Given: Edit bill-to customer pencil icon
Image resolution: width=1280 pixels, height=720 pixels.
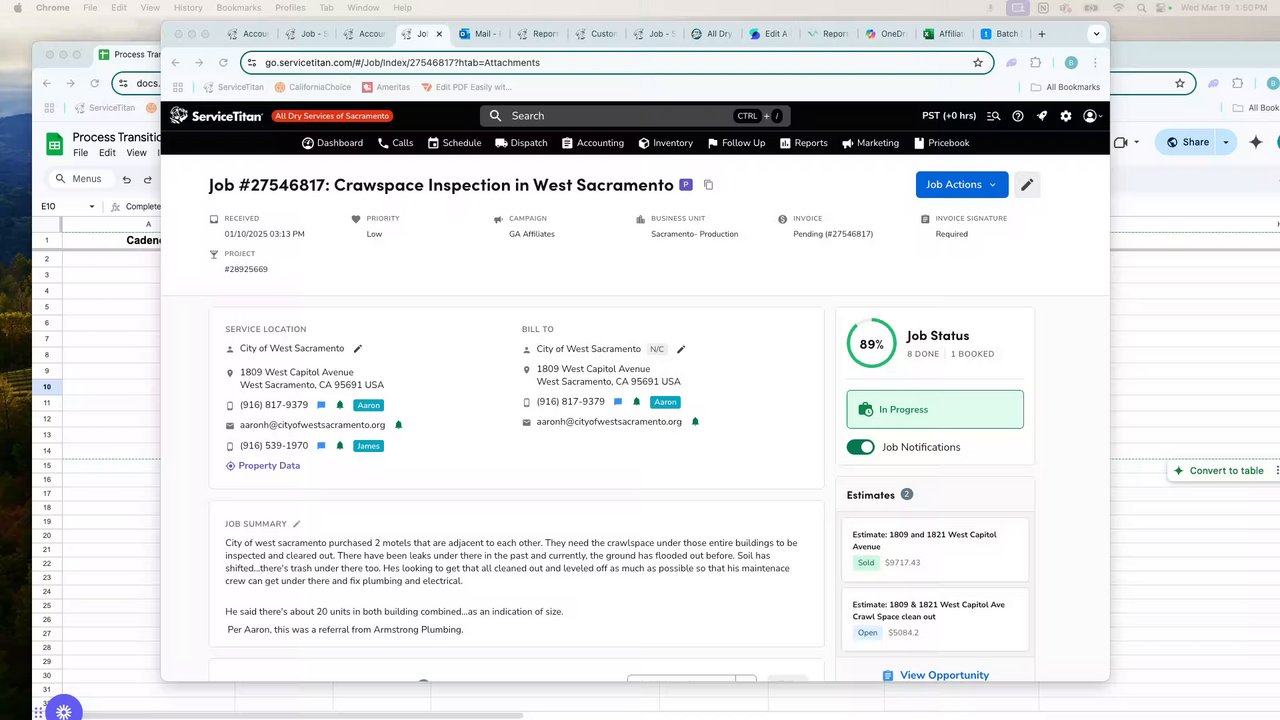Looking at the screenshot, I should (x=681, y=349).
